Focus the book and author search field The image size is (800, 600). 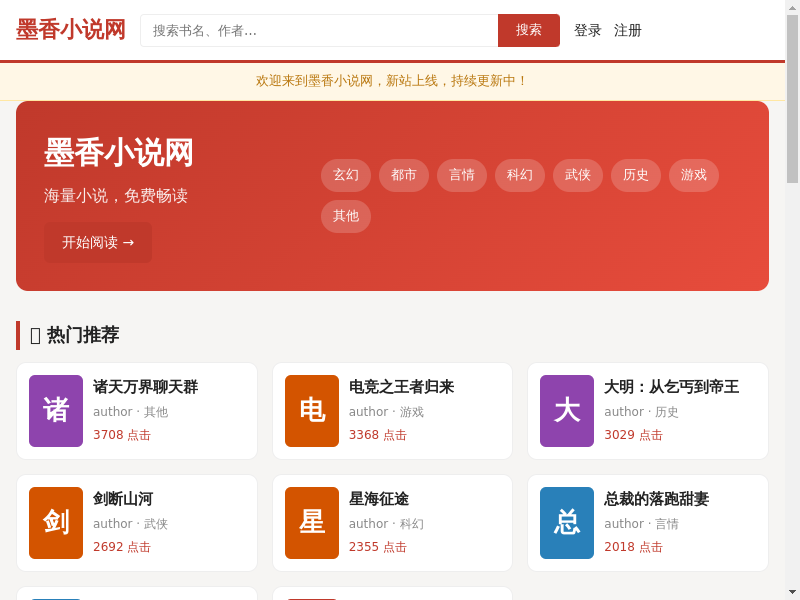[x=319, y=31]
